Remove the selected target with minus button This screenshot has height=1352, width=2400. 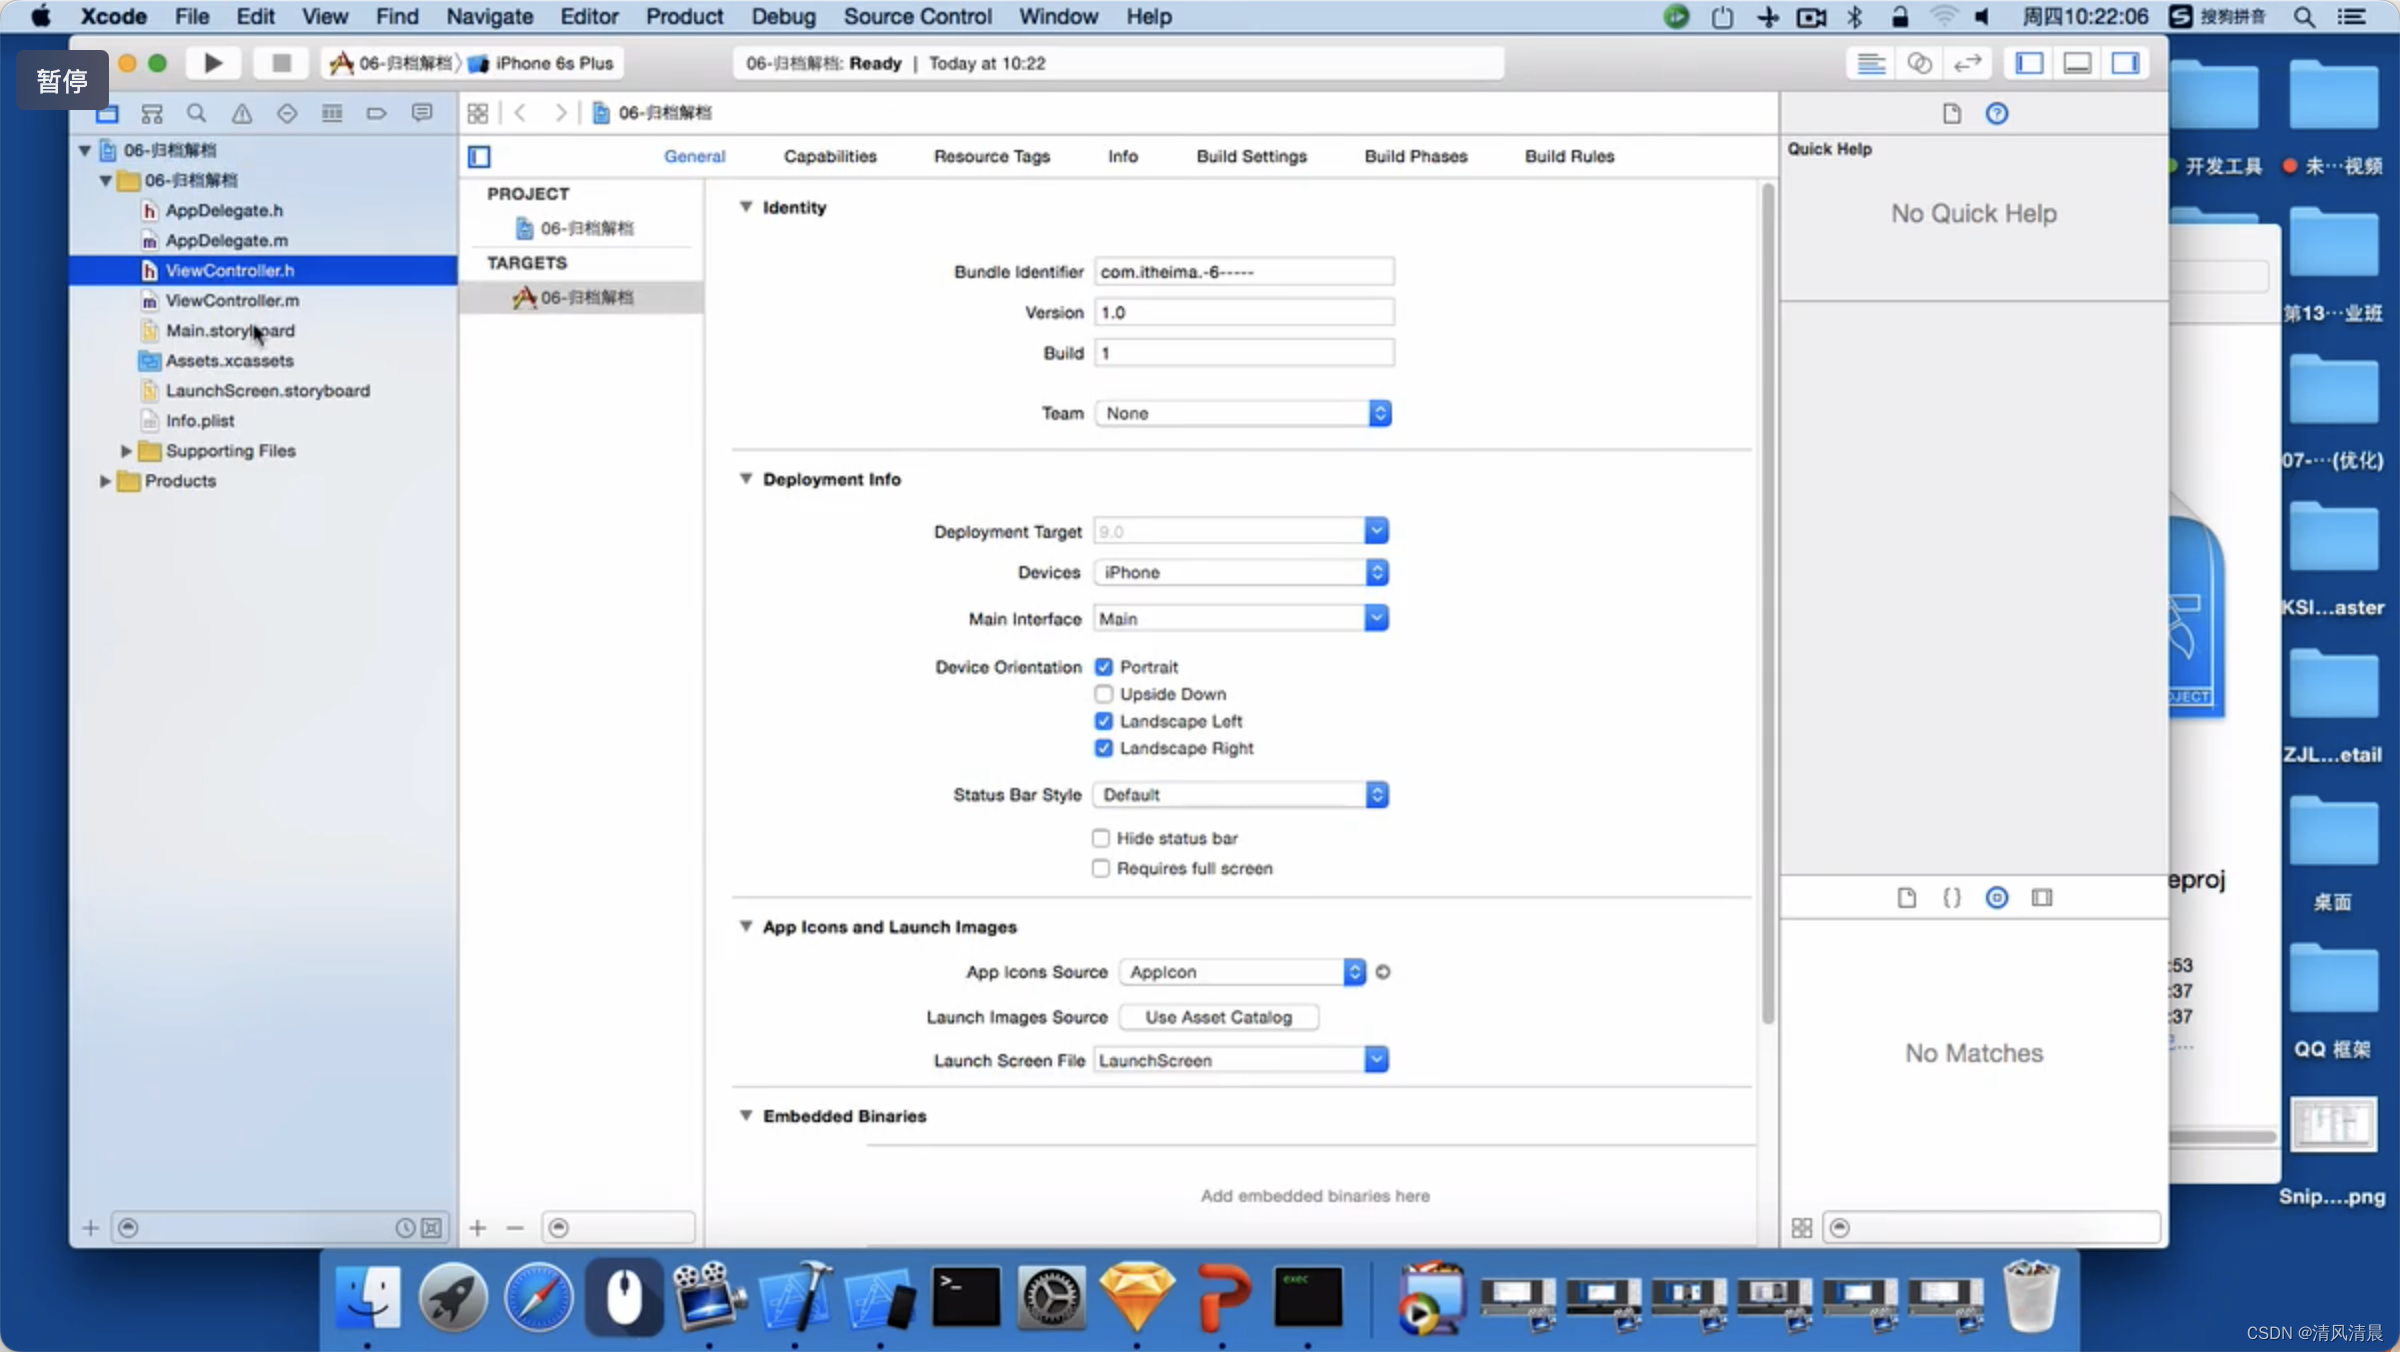(515, 1227)
